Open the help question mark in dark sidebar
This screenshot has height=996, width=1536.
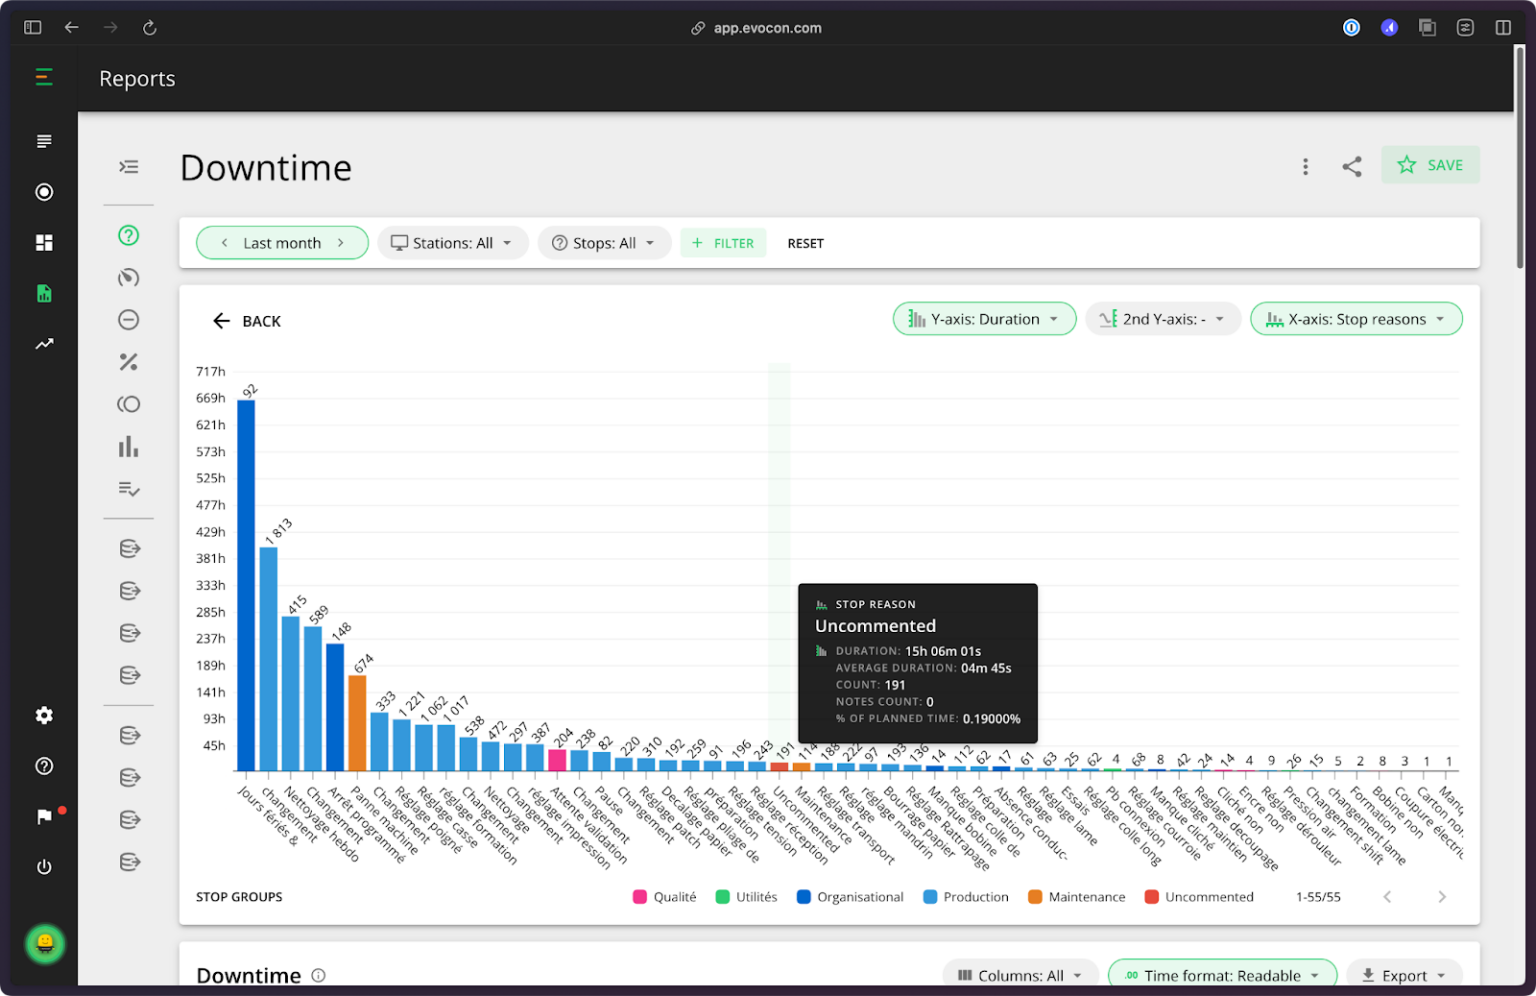(44, 766)
